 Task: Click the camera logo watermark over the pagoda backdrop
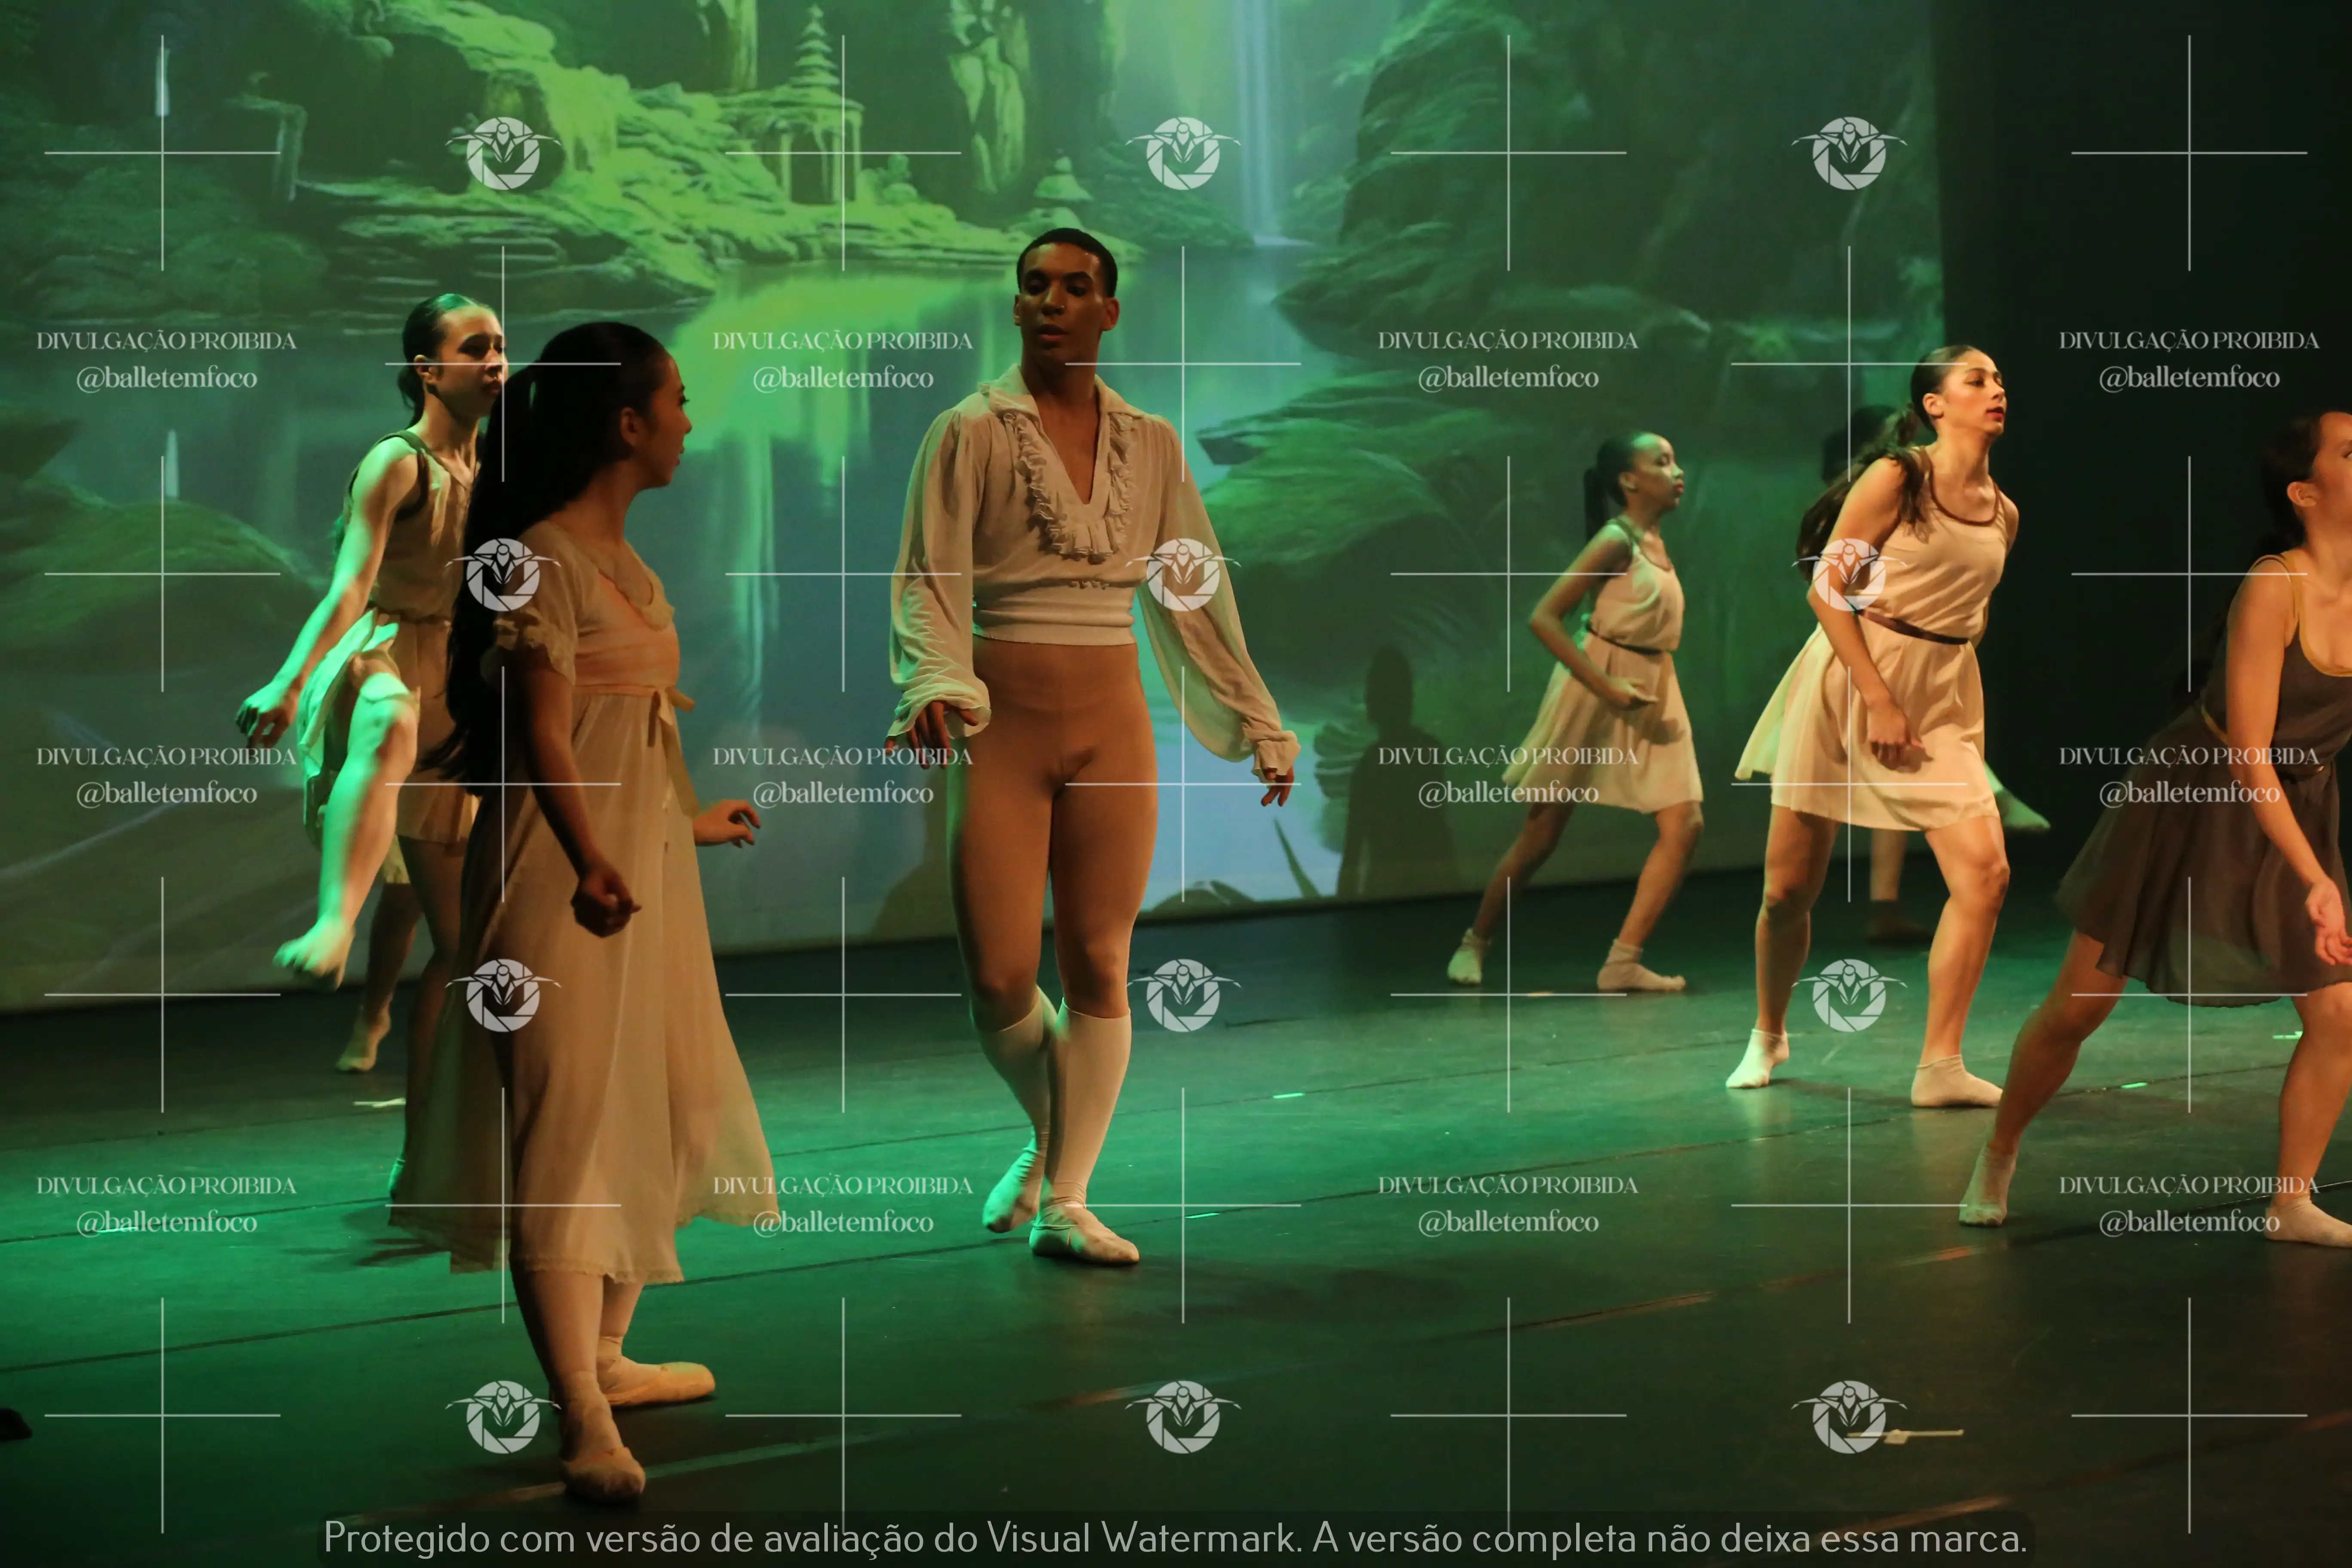(x=503, y=153)
